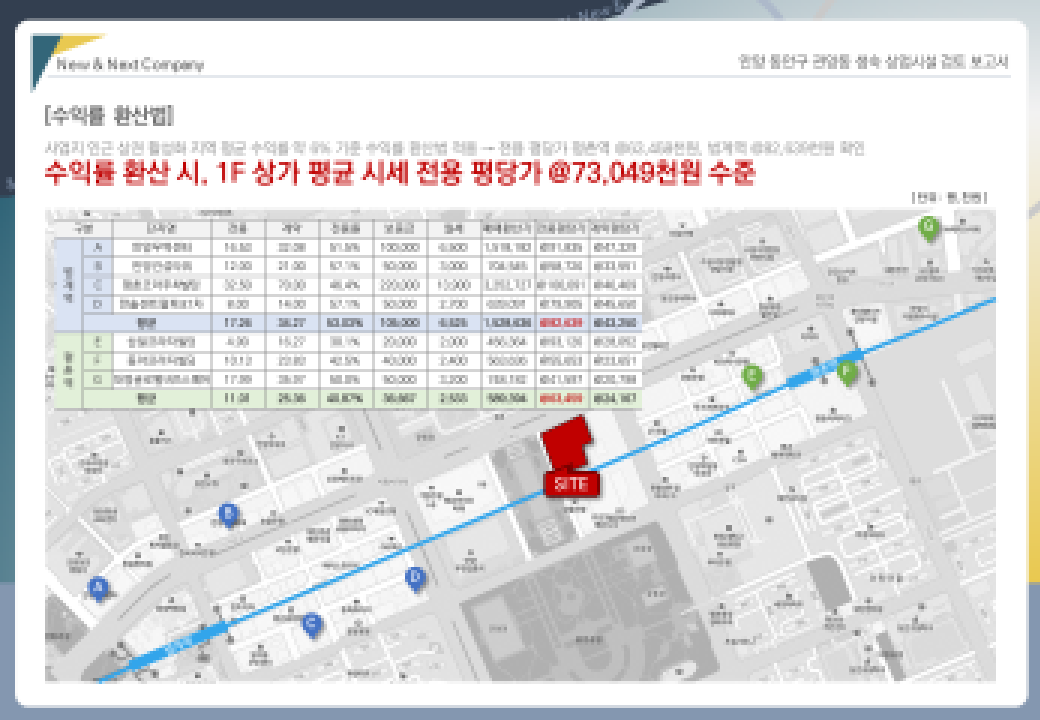1040x720 pixels.
Task: Click the blue average row's red value
Action: pos(561,323)
